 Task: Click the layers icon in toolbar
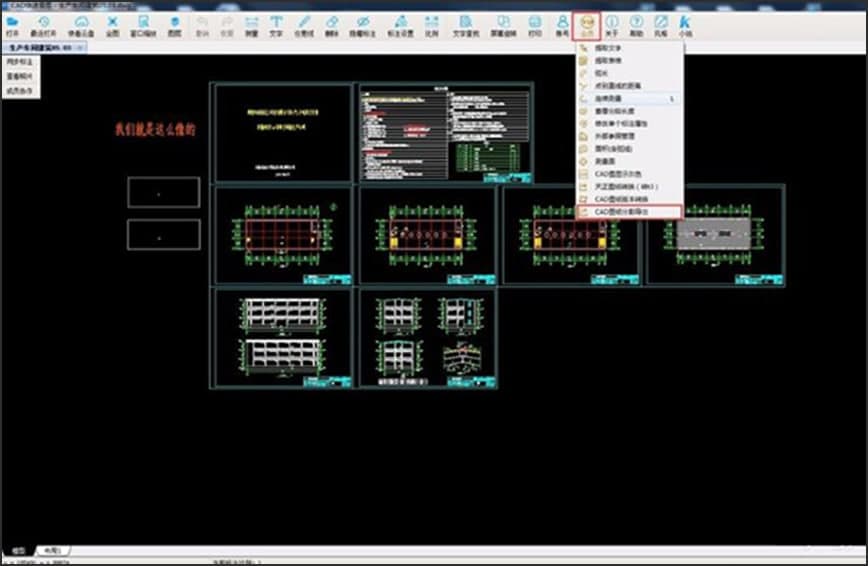click(x=175, y=24)
